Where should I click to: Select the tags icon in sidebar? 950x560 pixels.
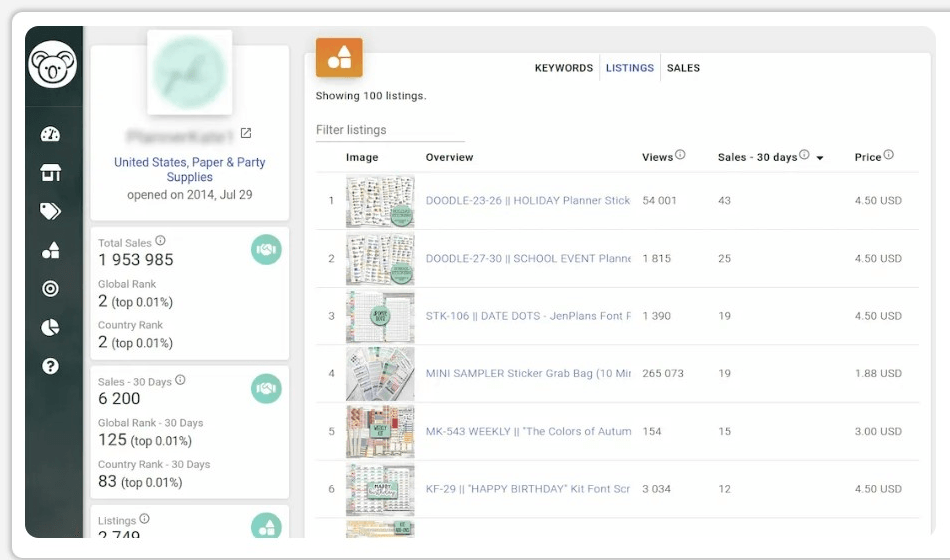pos(51,211)
